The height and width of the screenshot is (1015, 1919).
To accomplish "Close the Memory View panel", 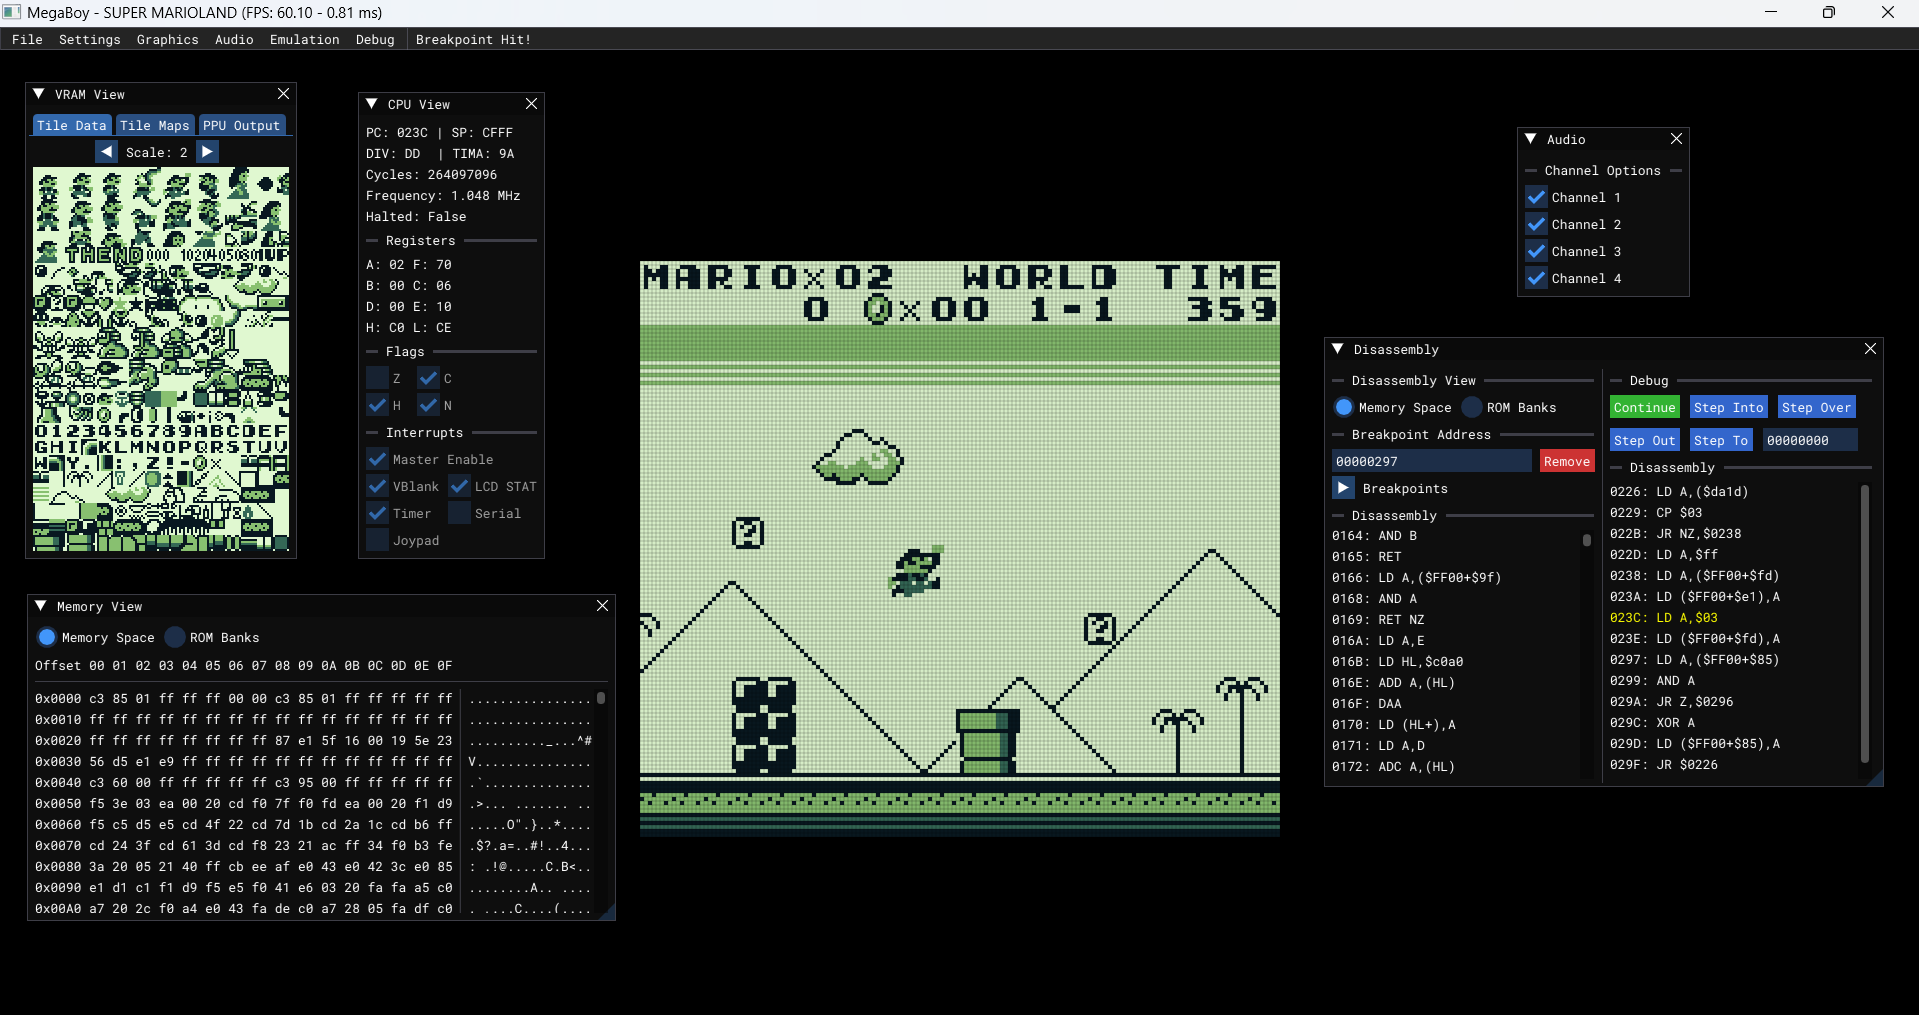I will 602,606.
